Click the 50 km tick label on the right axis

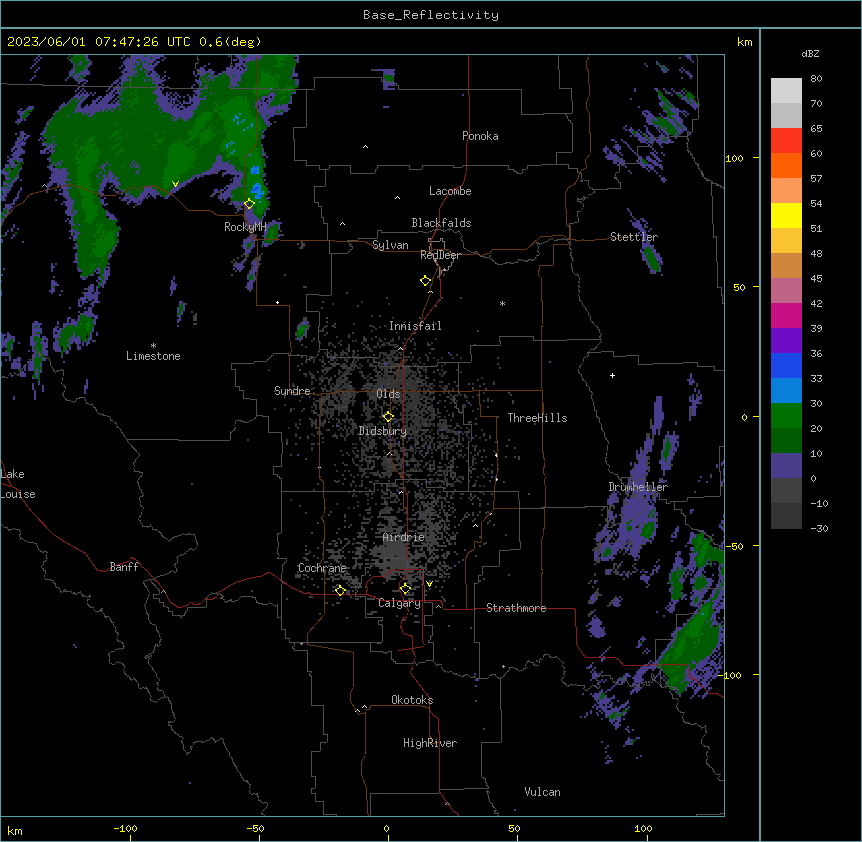pyautogui.click(x=739, y=287)
